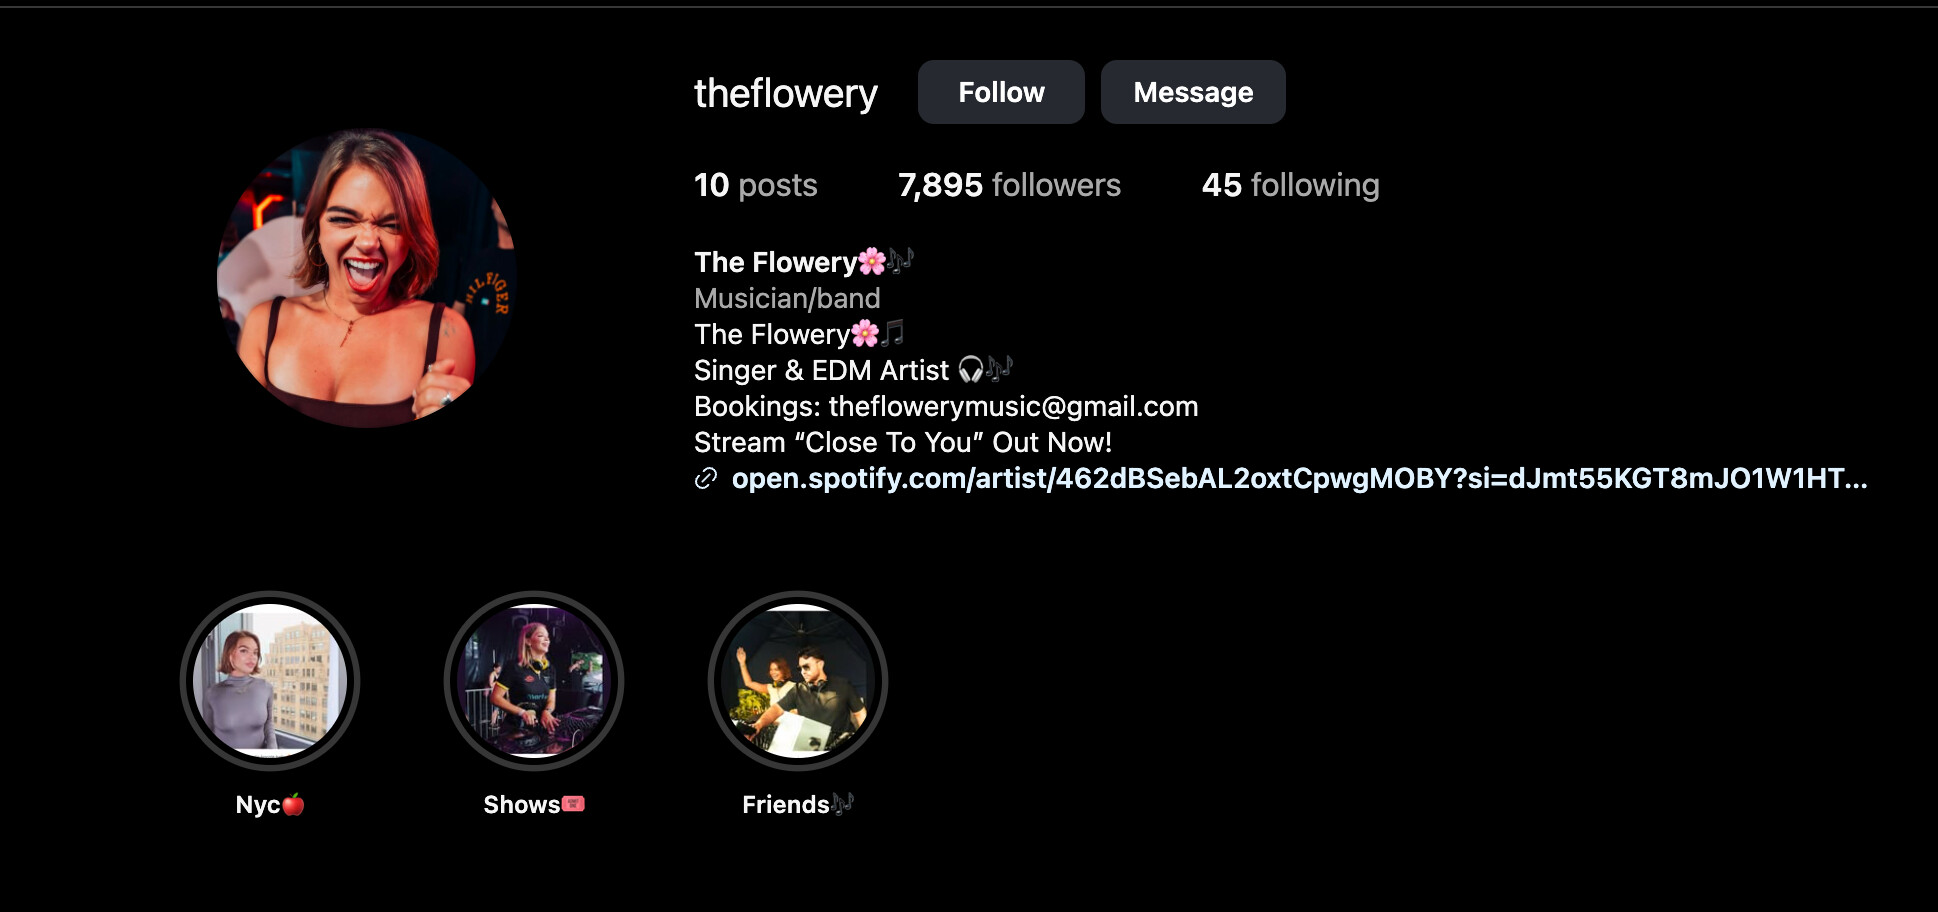Click the Musician/band category text
Viewport: 1938px width, 912px height.
point(787,298)
